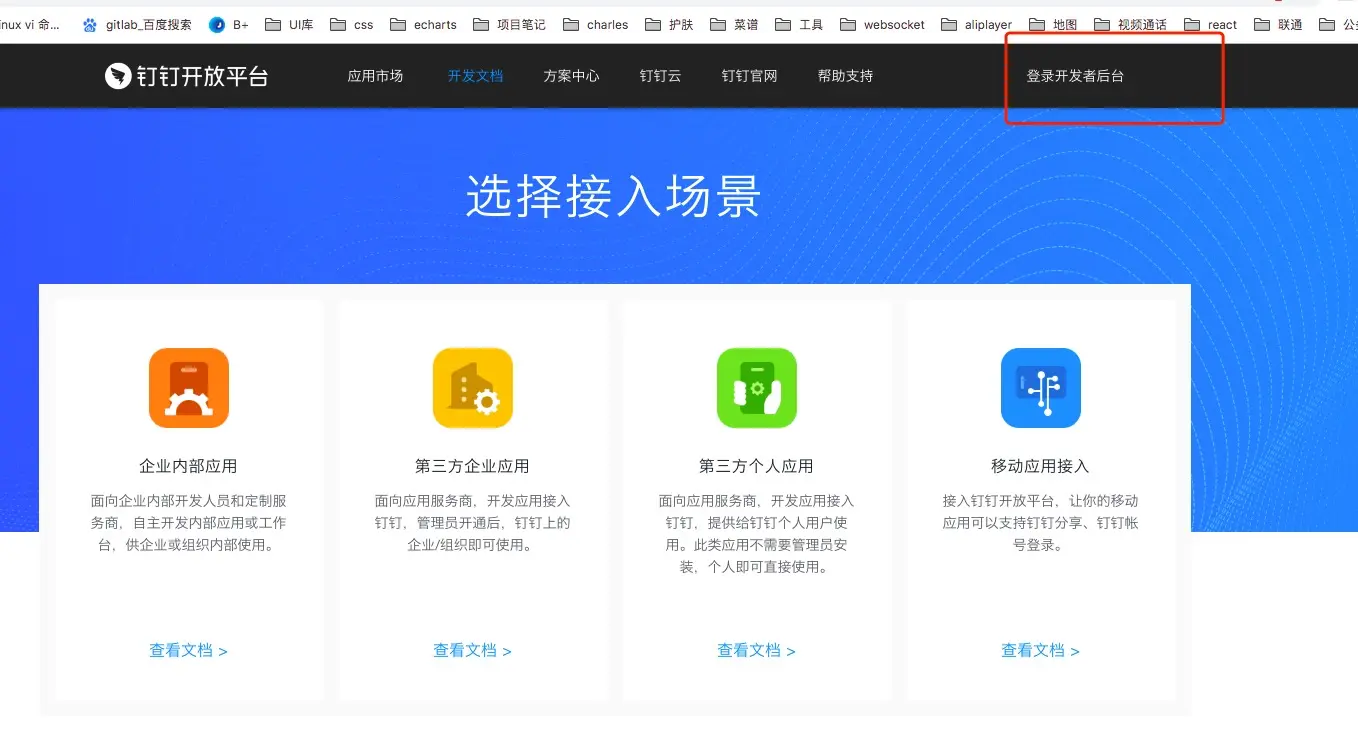This screenshot has height=746, width=1358.
Task: Open the 工具 bookmark folder
Action: pyautogui.click(x=799, y=25)
